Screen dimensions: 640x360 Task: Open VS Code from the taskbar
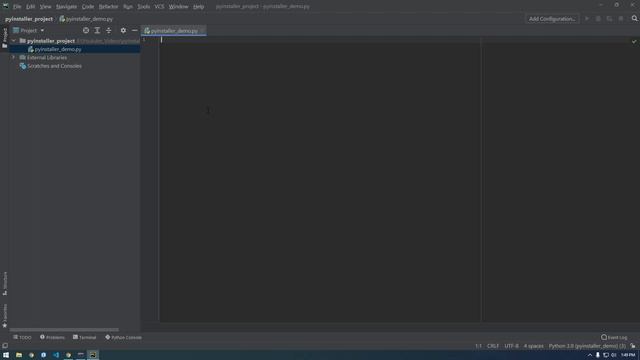[56, 355]
